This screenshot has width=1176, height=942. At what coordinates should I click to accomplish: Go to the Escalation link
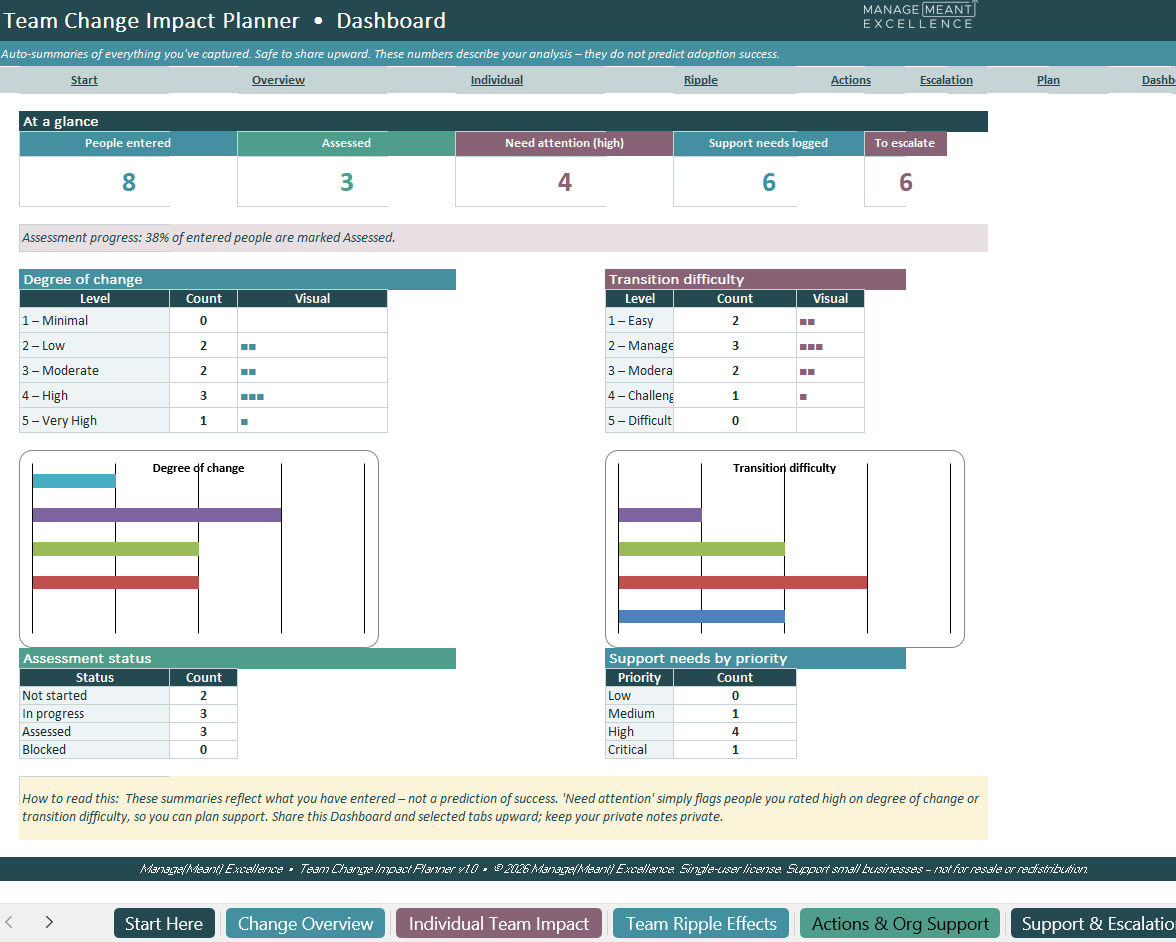pyautogui.click(x=946, y=80)
